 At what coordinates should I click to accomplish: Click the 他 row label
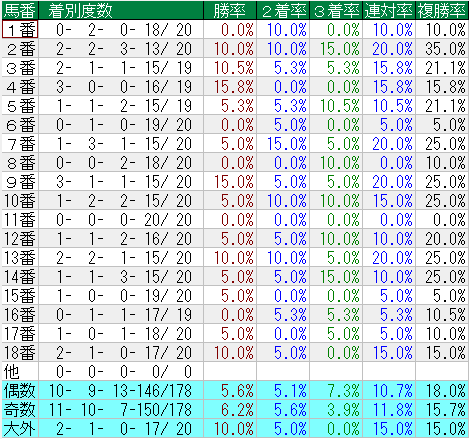[x=20, y=372]
